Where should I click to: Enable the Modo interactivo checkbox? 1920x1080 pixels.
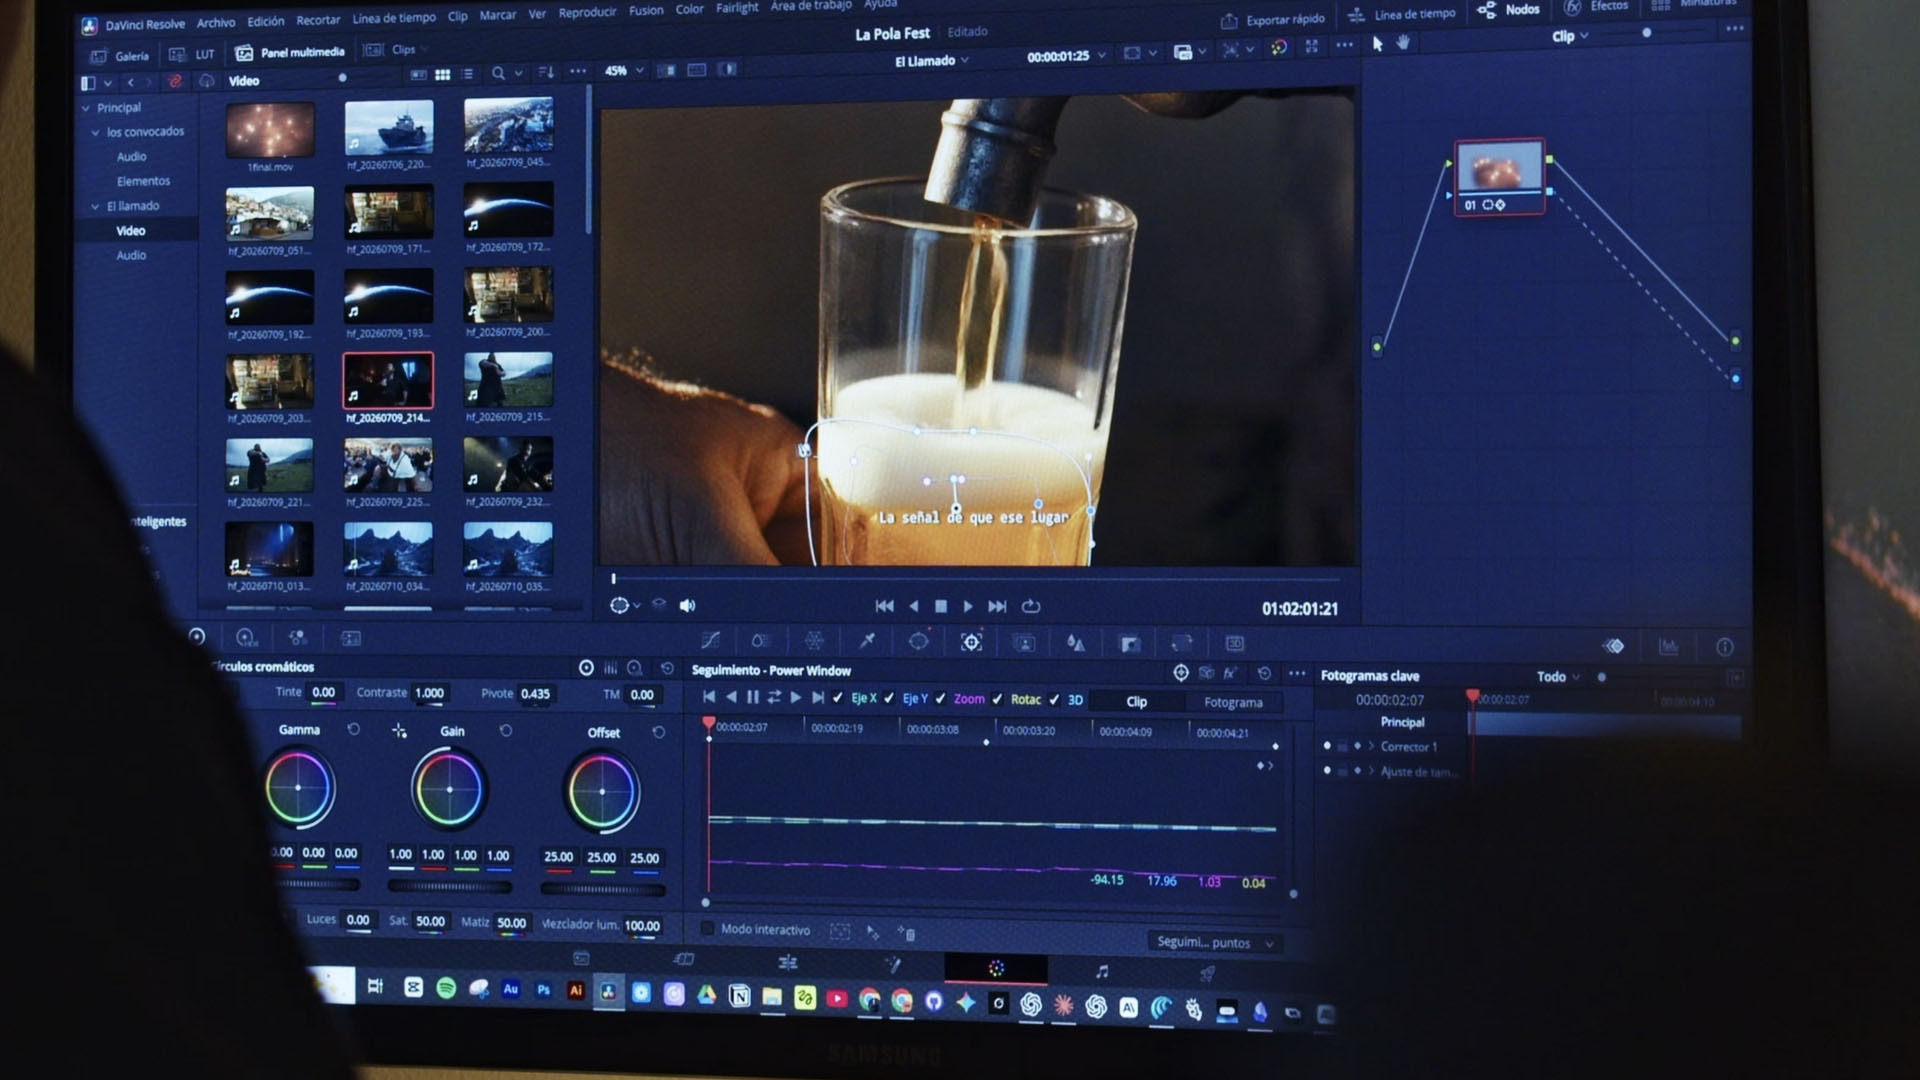tap(707, 929)
